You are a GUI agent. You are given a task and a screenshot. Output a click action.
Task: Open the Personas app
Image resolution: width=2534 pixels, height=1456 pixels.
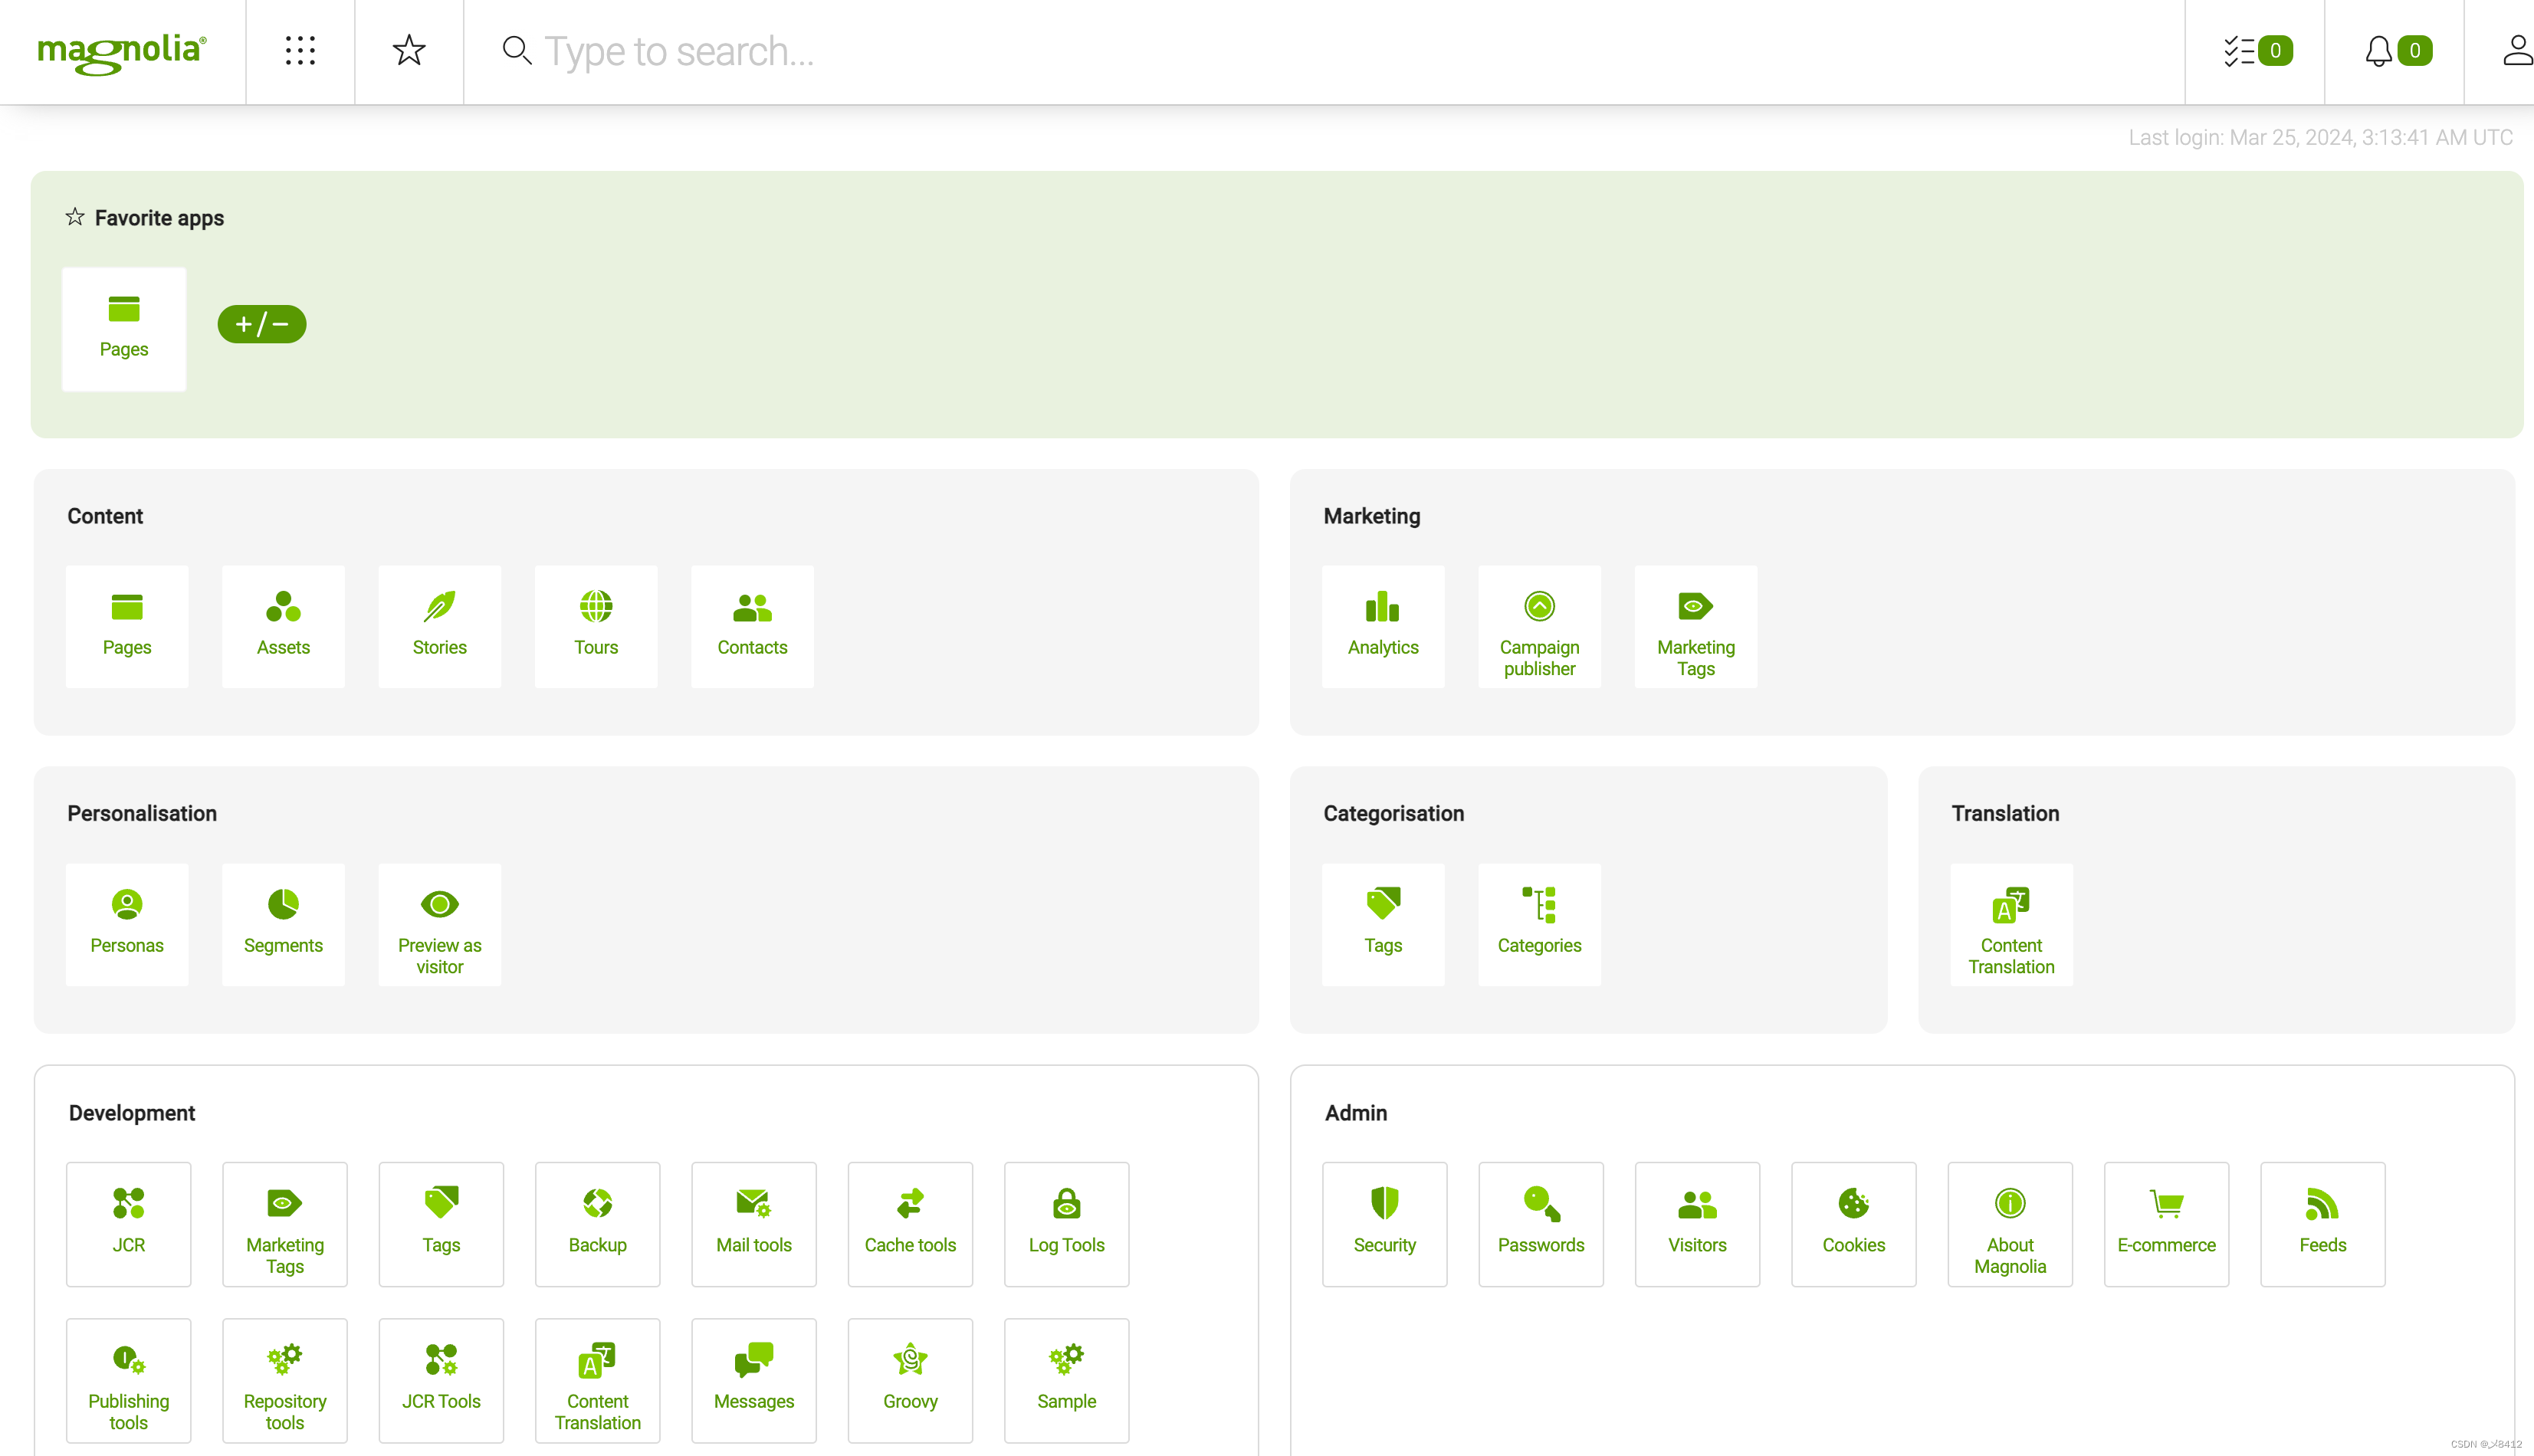(127, 923)
